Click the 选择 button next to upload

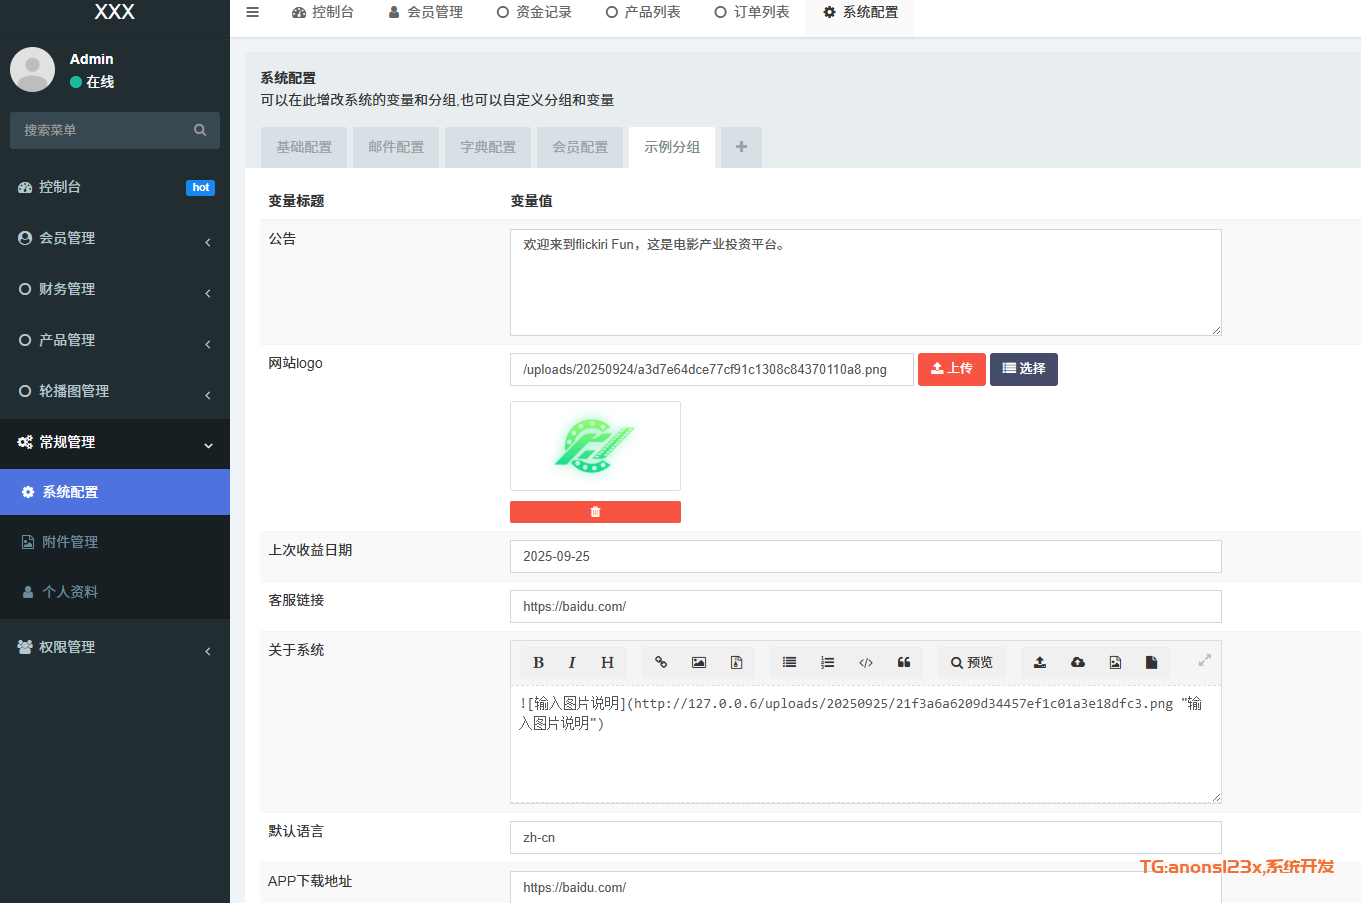tap(1023, 369)
